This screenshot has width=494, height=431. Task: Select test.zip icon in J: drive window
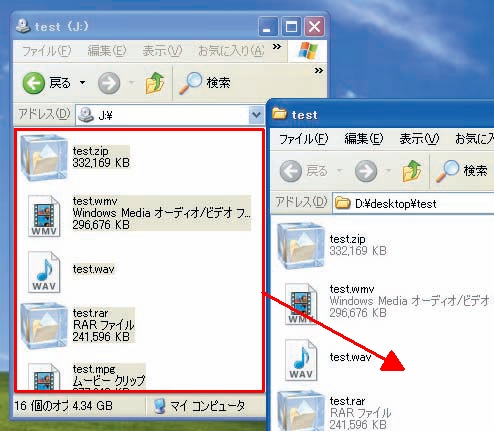[x=44, y=157]
